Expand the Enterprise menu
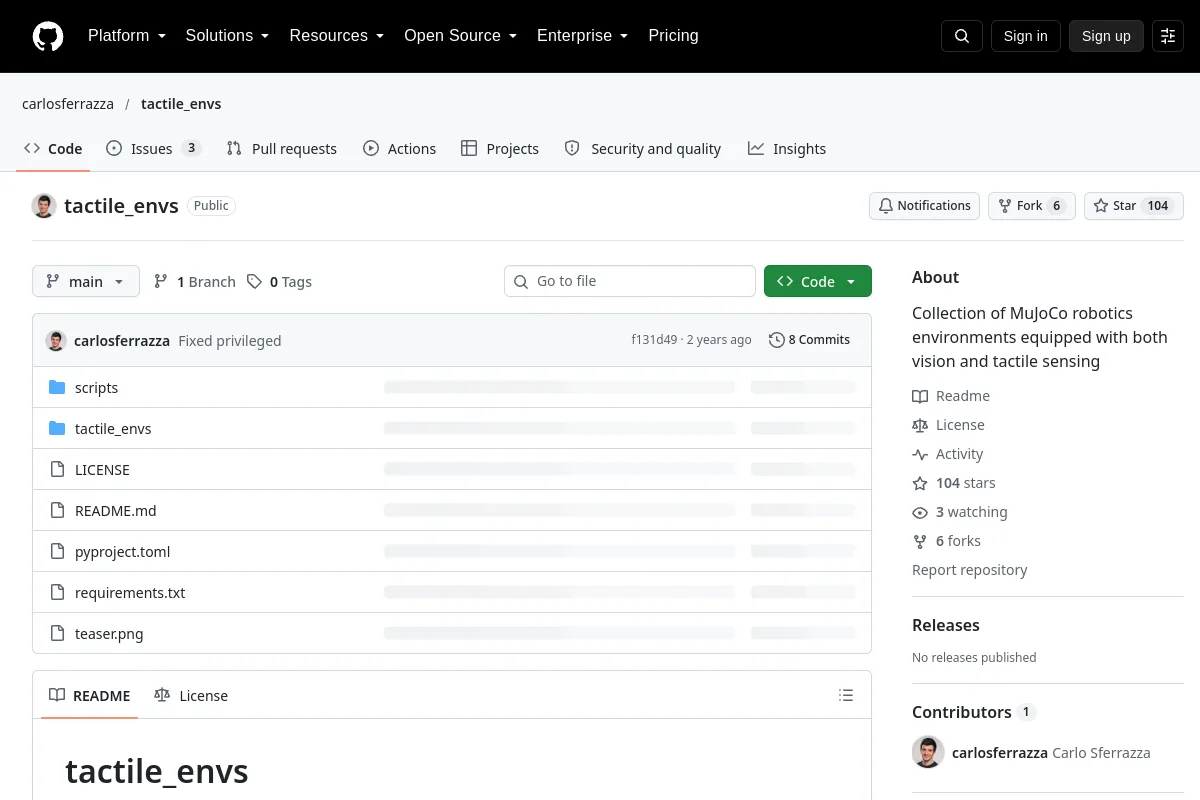This screenshot has height=800, width=1200. [582, 36]
